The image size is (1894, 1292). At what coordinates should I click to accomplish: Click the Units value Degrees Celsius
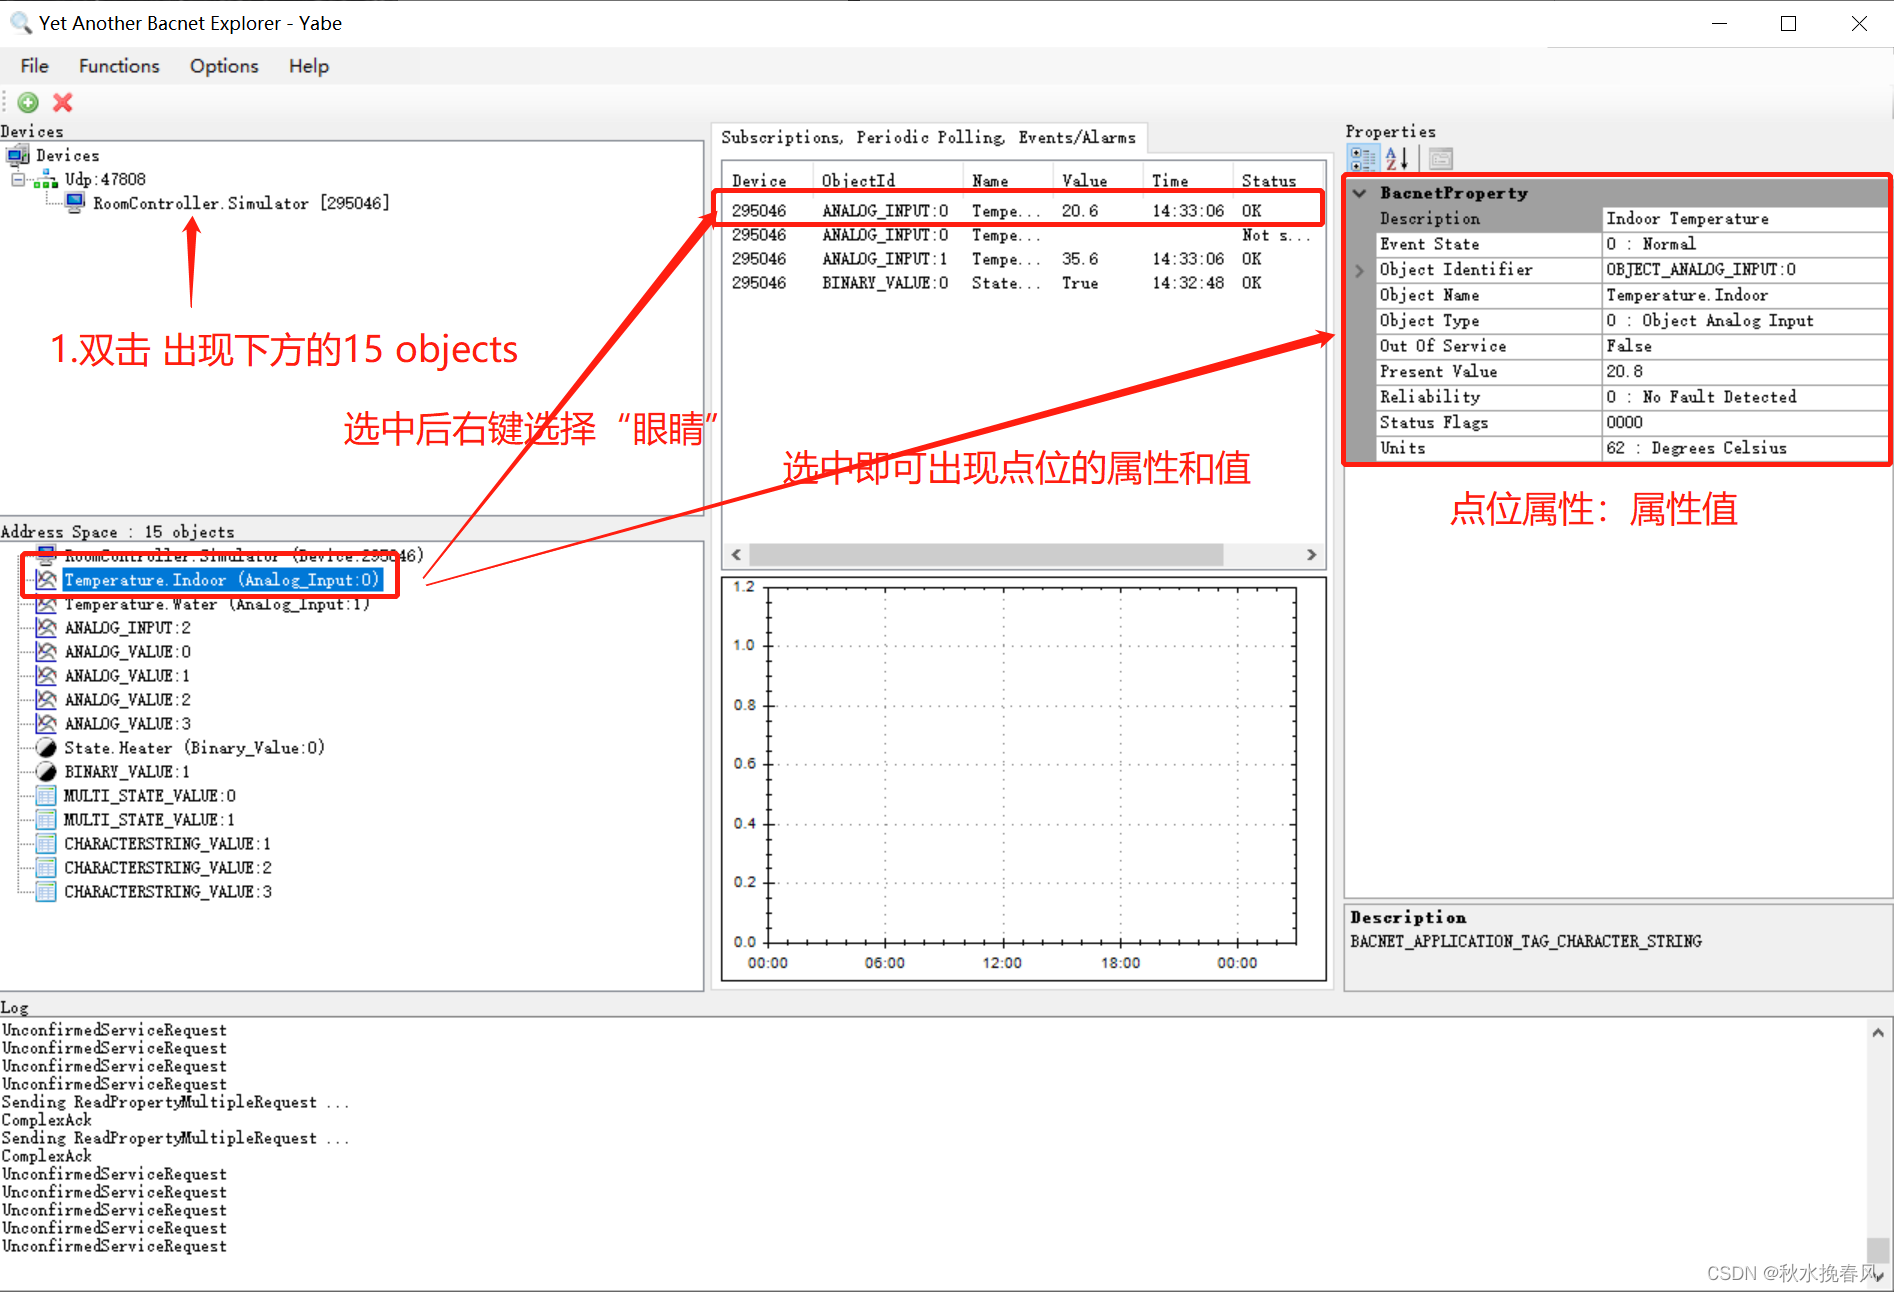pyautogui.click(x=1744, y=448)
